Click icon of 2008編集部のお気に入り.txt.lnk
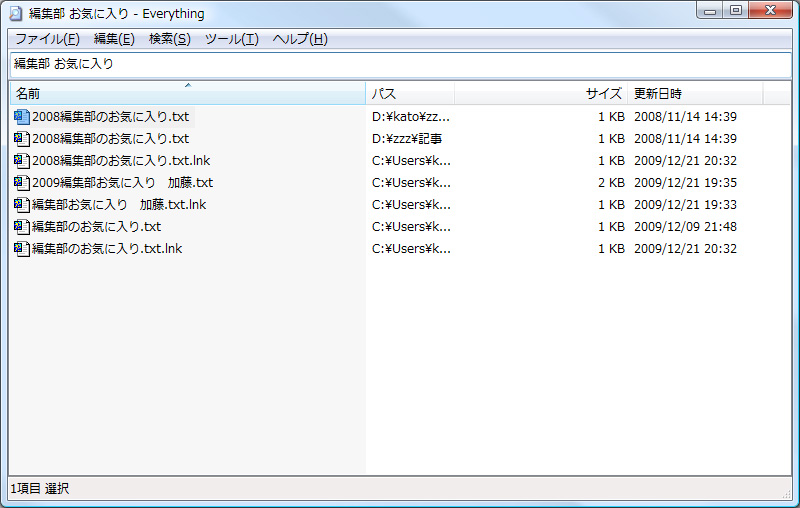This screenshot has height=508, width=800. tap(21, 161)
